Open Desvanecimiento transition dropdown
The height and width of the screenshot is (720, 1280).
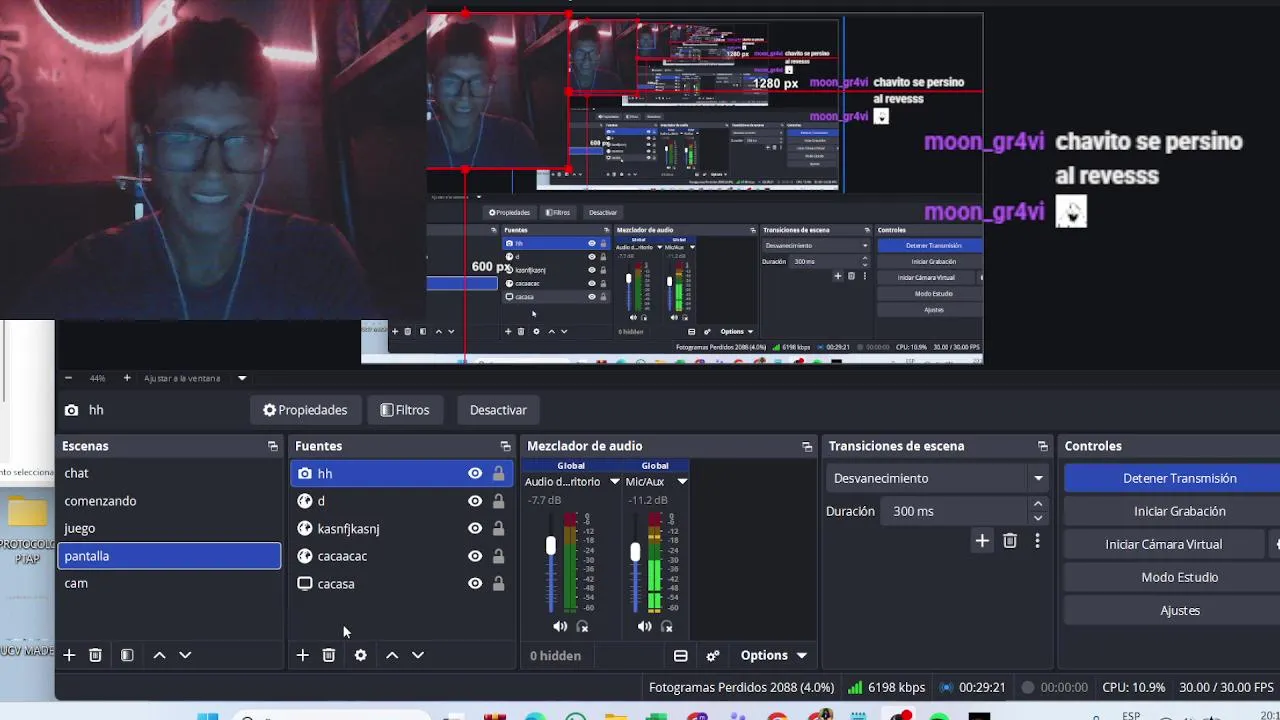pyautogui.click(x=938, y=478)
